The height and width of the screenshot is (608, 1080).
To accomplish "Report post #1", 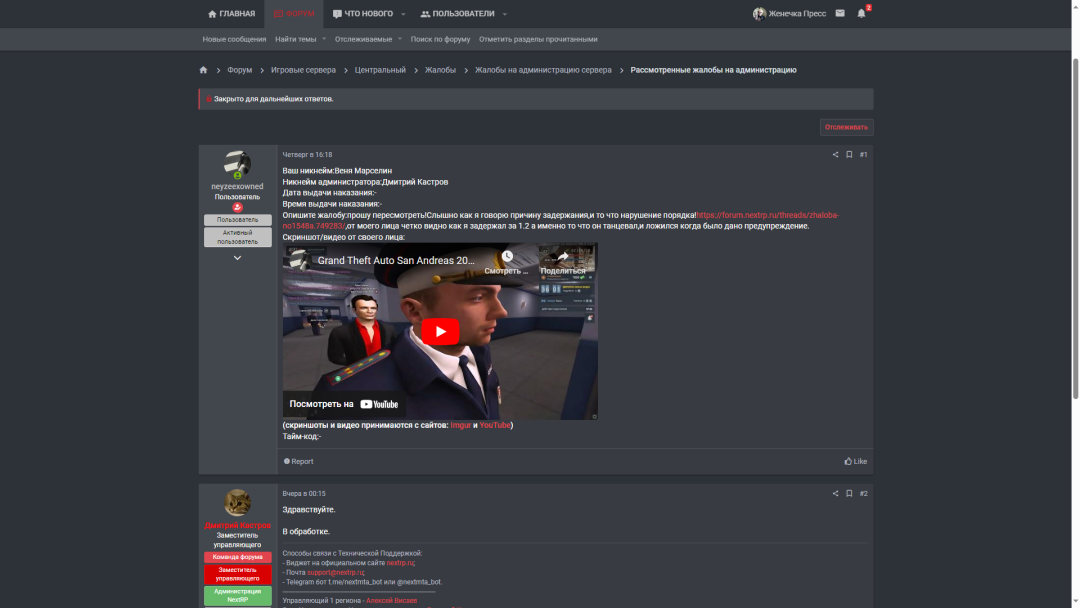I will [298, 462].
